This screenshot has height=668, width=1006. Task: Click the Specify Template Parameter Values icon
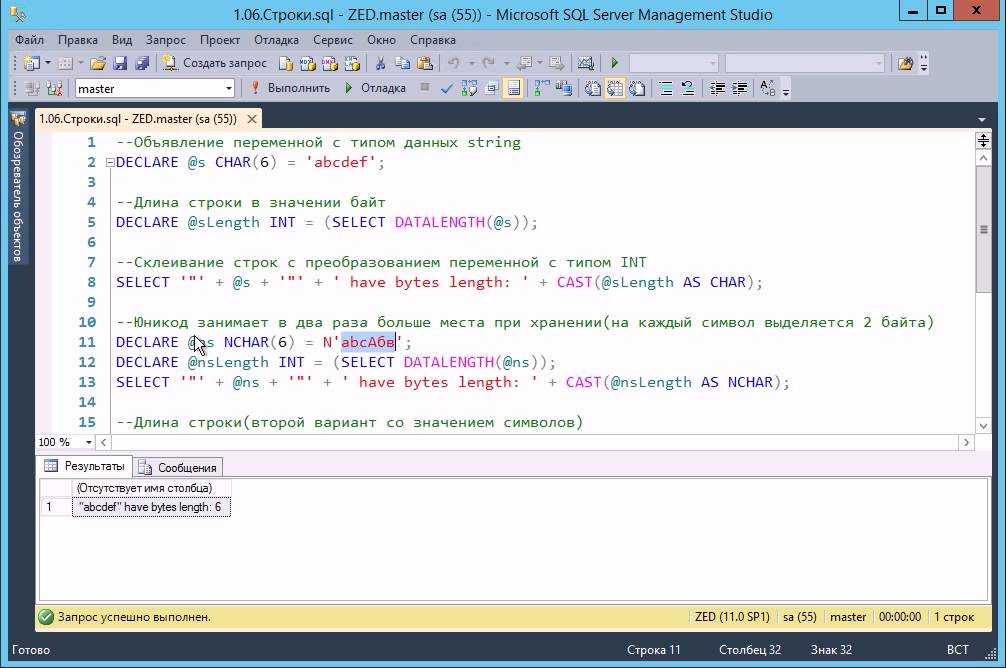coord(768,88)
